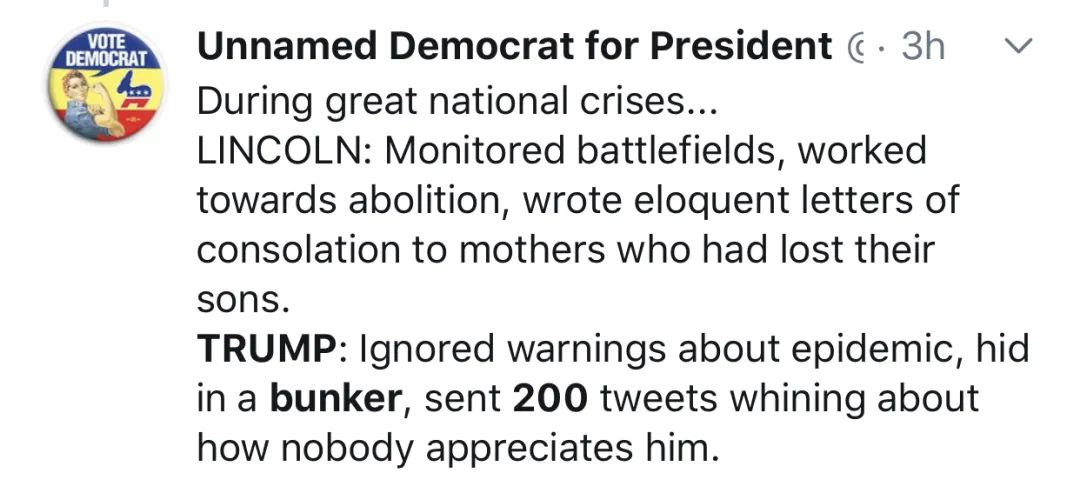Image resolution: width=1080 pixels, height=493 pixels.
Task: Click the 'During great national crises...' line
Action: (457, 103)
